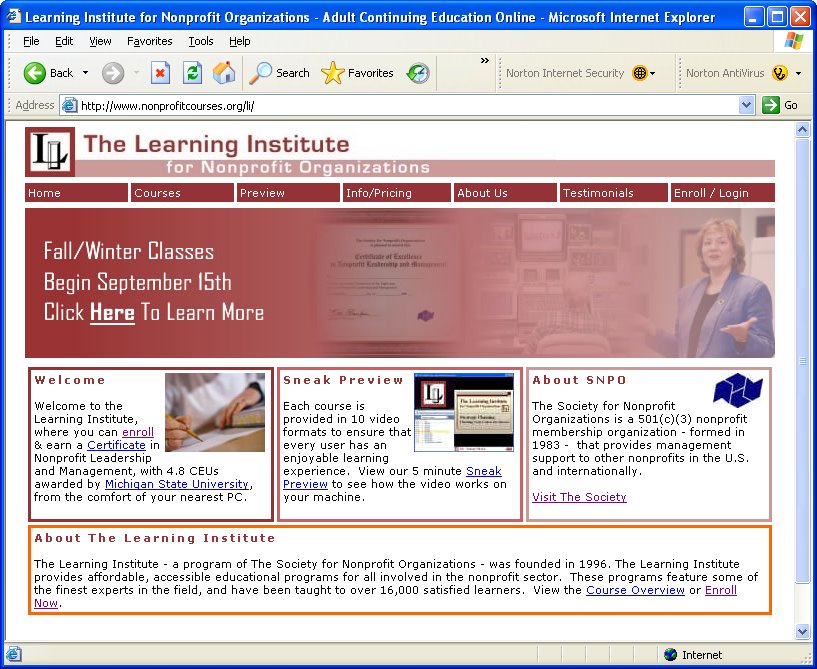Open the Favorites menu
Image resolution: width=817 pixels, height=669 pixels.
tap(150, 41)
